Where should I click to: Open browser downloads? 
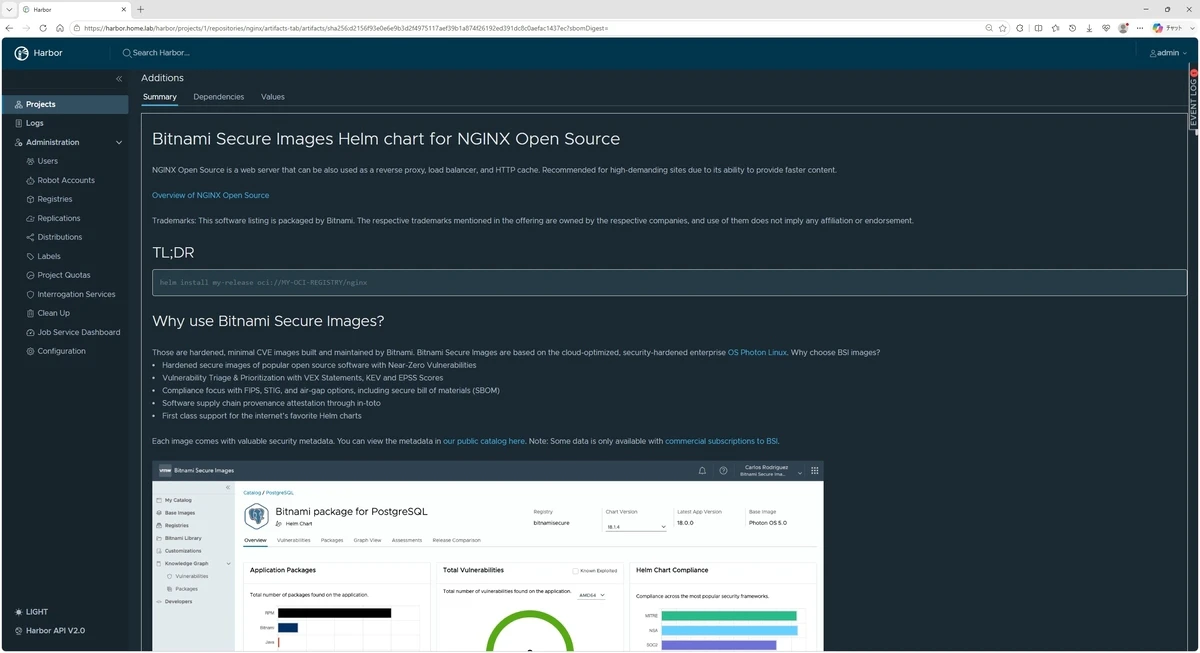tap(1089, 28)
